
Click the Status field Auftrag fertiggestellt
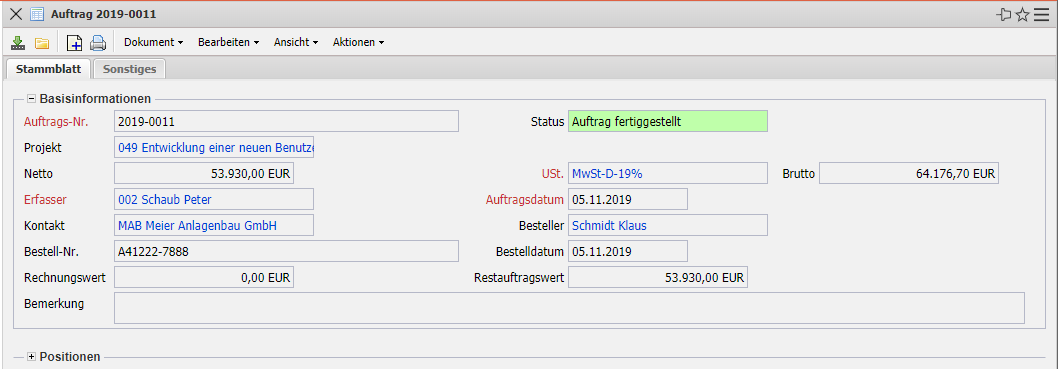[668, 121]
